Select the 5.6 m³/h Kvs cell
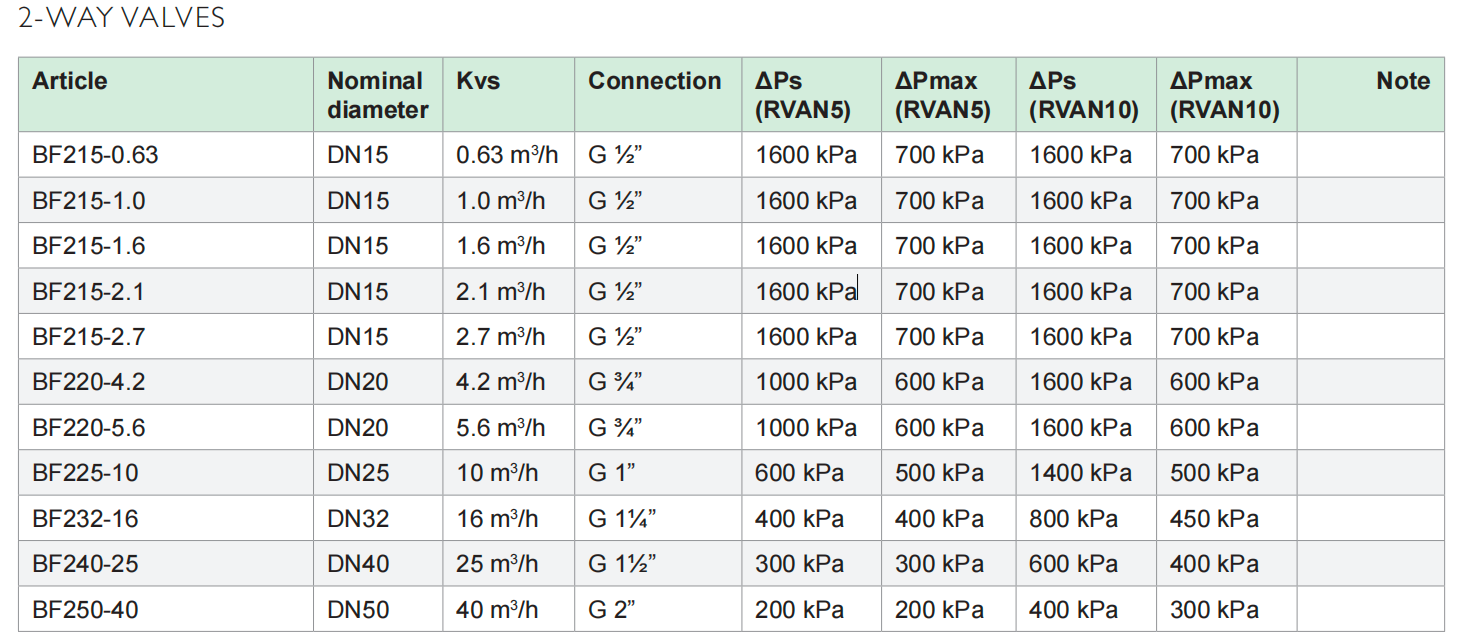This screenshot has height=642, width=1460. (501, 428)
